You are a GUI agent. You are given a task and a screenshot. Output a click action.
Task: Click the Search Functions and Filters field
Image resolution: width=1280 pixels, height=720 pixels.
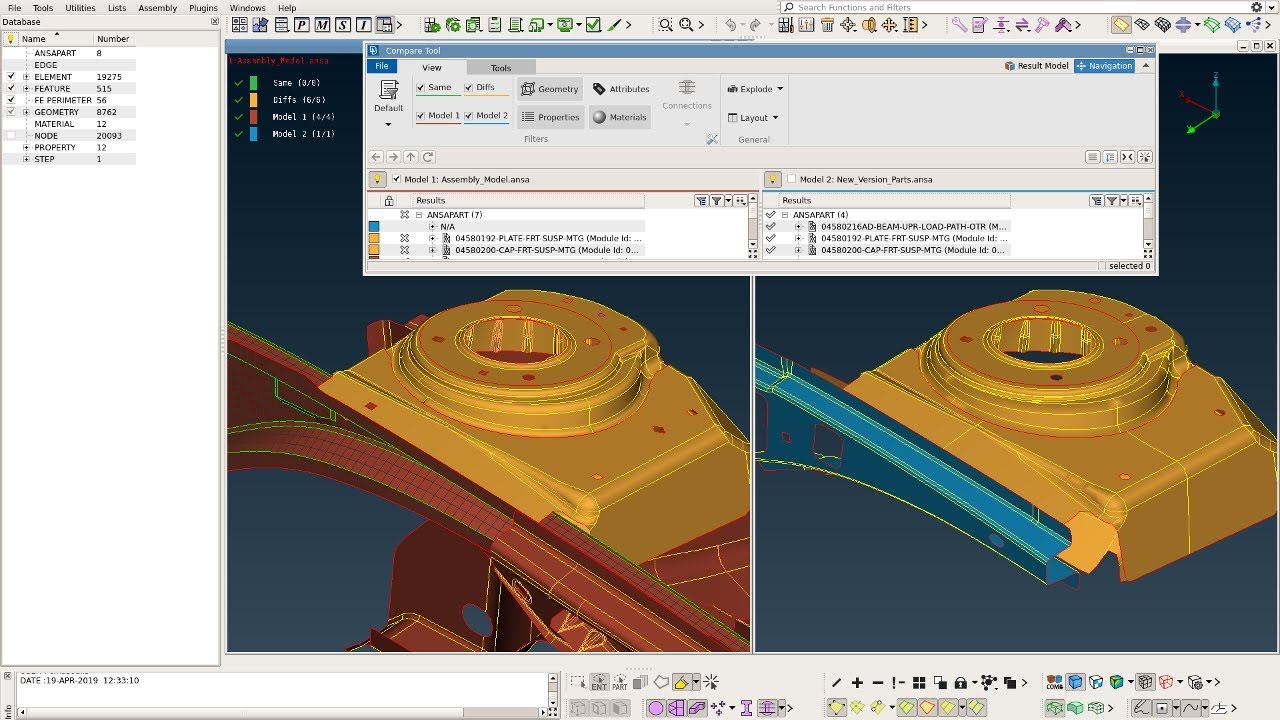click(x=1014, y=7)
